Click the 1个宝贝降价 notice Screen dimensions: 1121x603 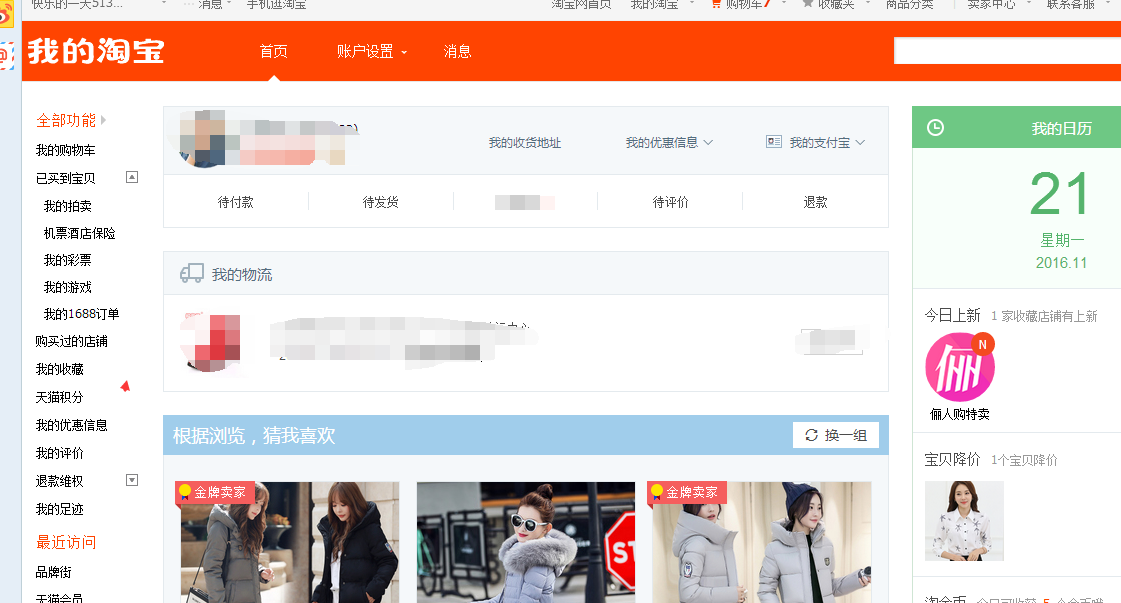[1024, 460]
